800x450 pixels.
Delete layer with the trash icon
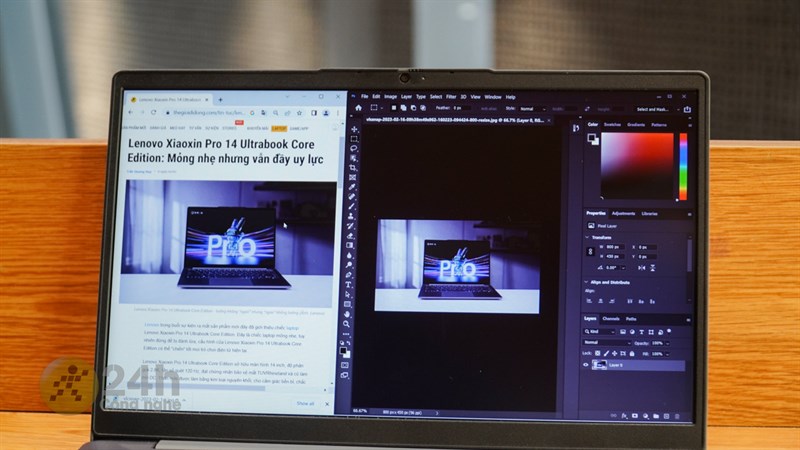[x=677, y=417]
